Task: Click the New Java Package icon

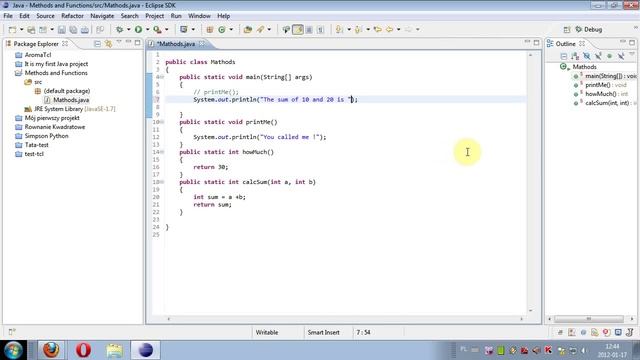Action: 209,29
